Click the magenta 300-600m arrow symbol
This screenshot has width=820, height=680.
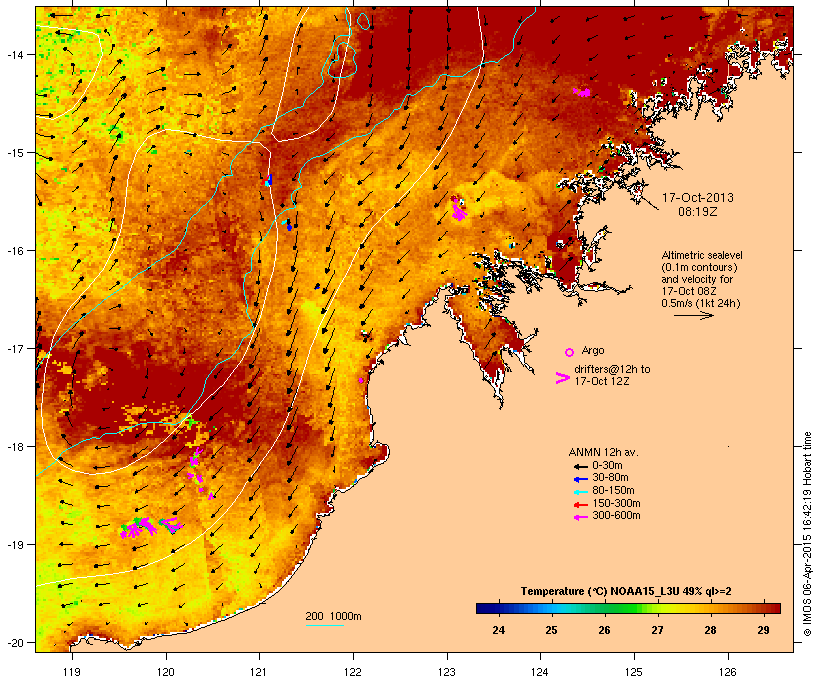(x=580, y=517)
